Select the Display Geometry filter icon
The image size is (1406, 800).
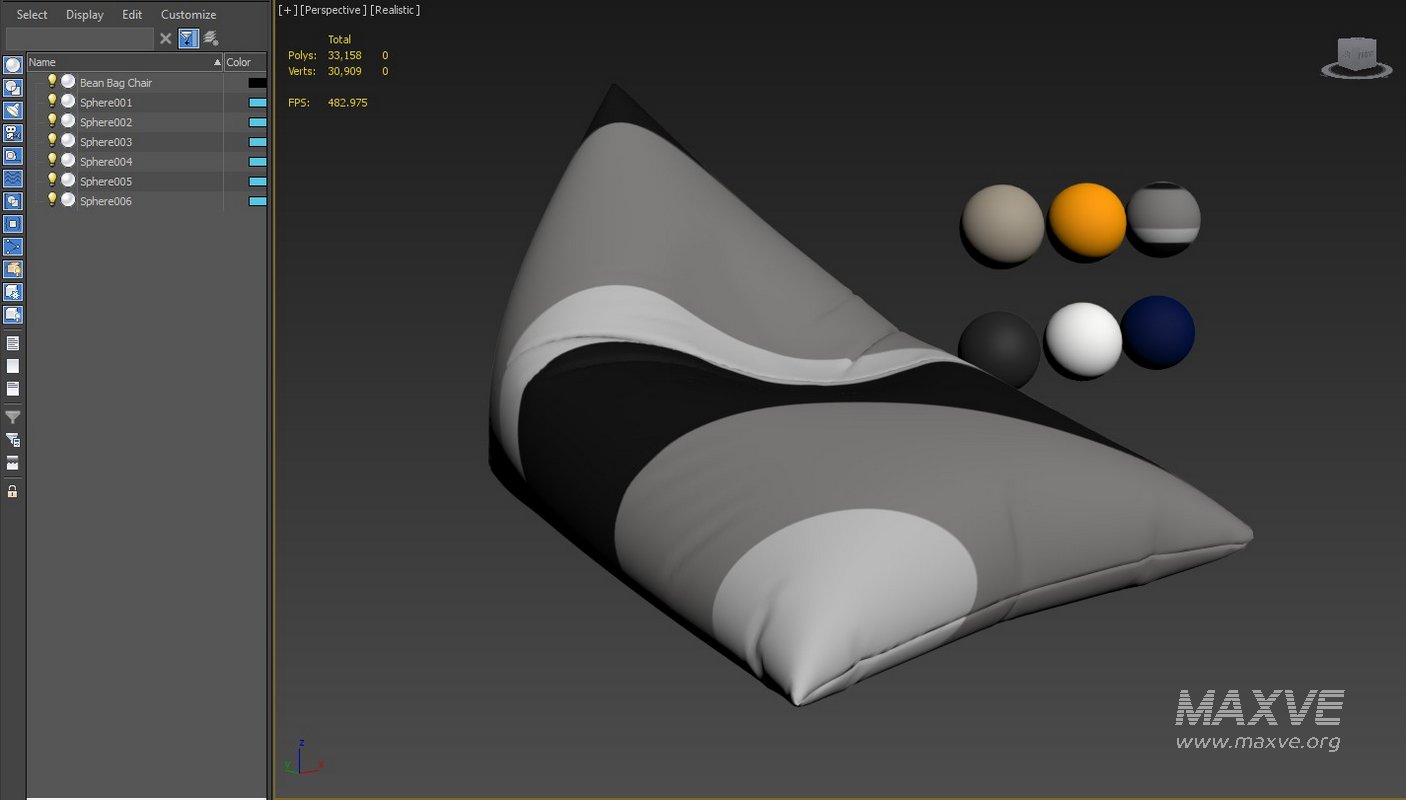[12, 64]
